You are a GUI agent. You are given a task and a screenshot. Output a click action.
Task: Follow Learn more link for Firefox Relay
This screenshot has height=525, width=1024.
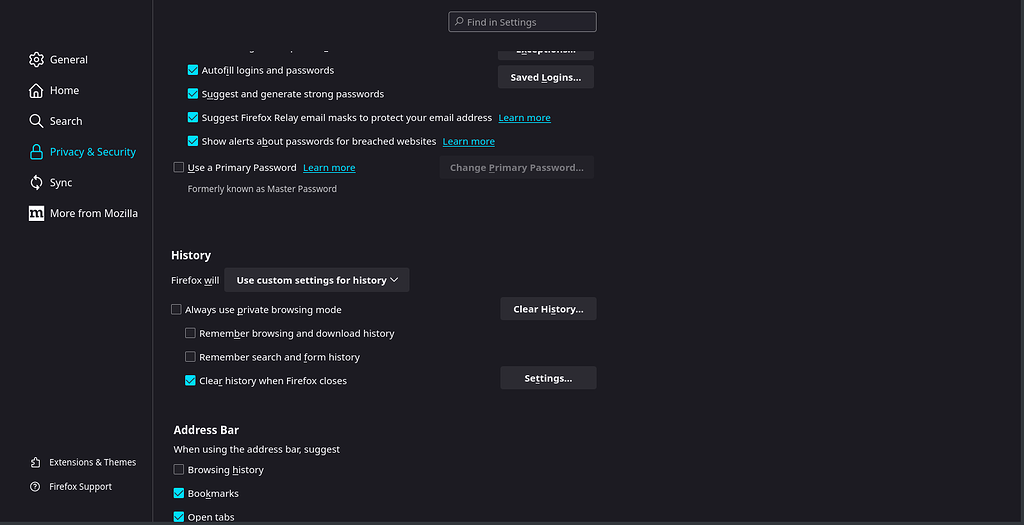(524, 118)
